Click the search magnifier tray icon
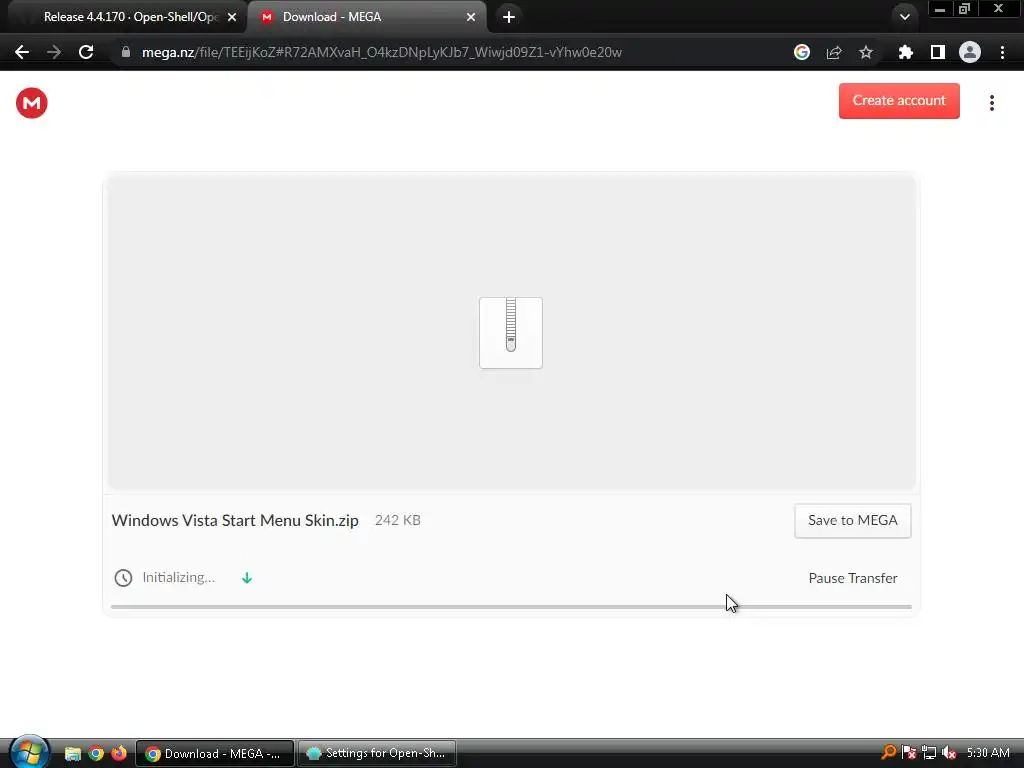This screenshot has width=1024, height=768. (x=888, y=753)
